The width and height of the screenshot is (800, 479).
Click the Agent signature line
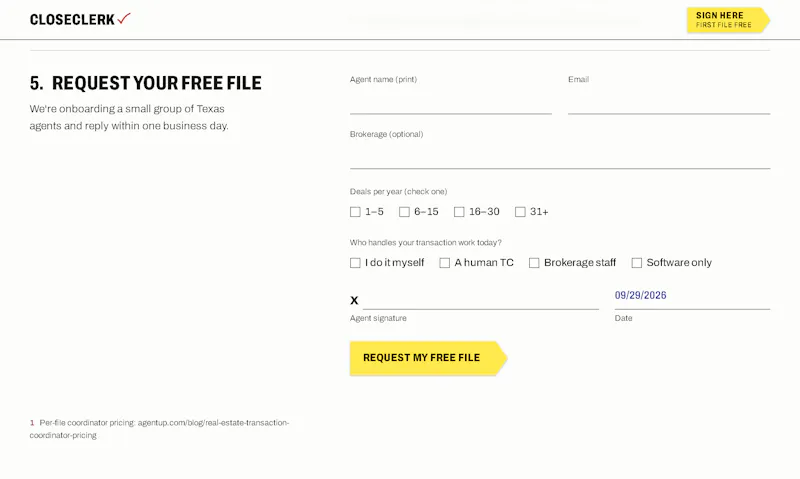(x=481, y=298)
